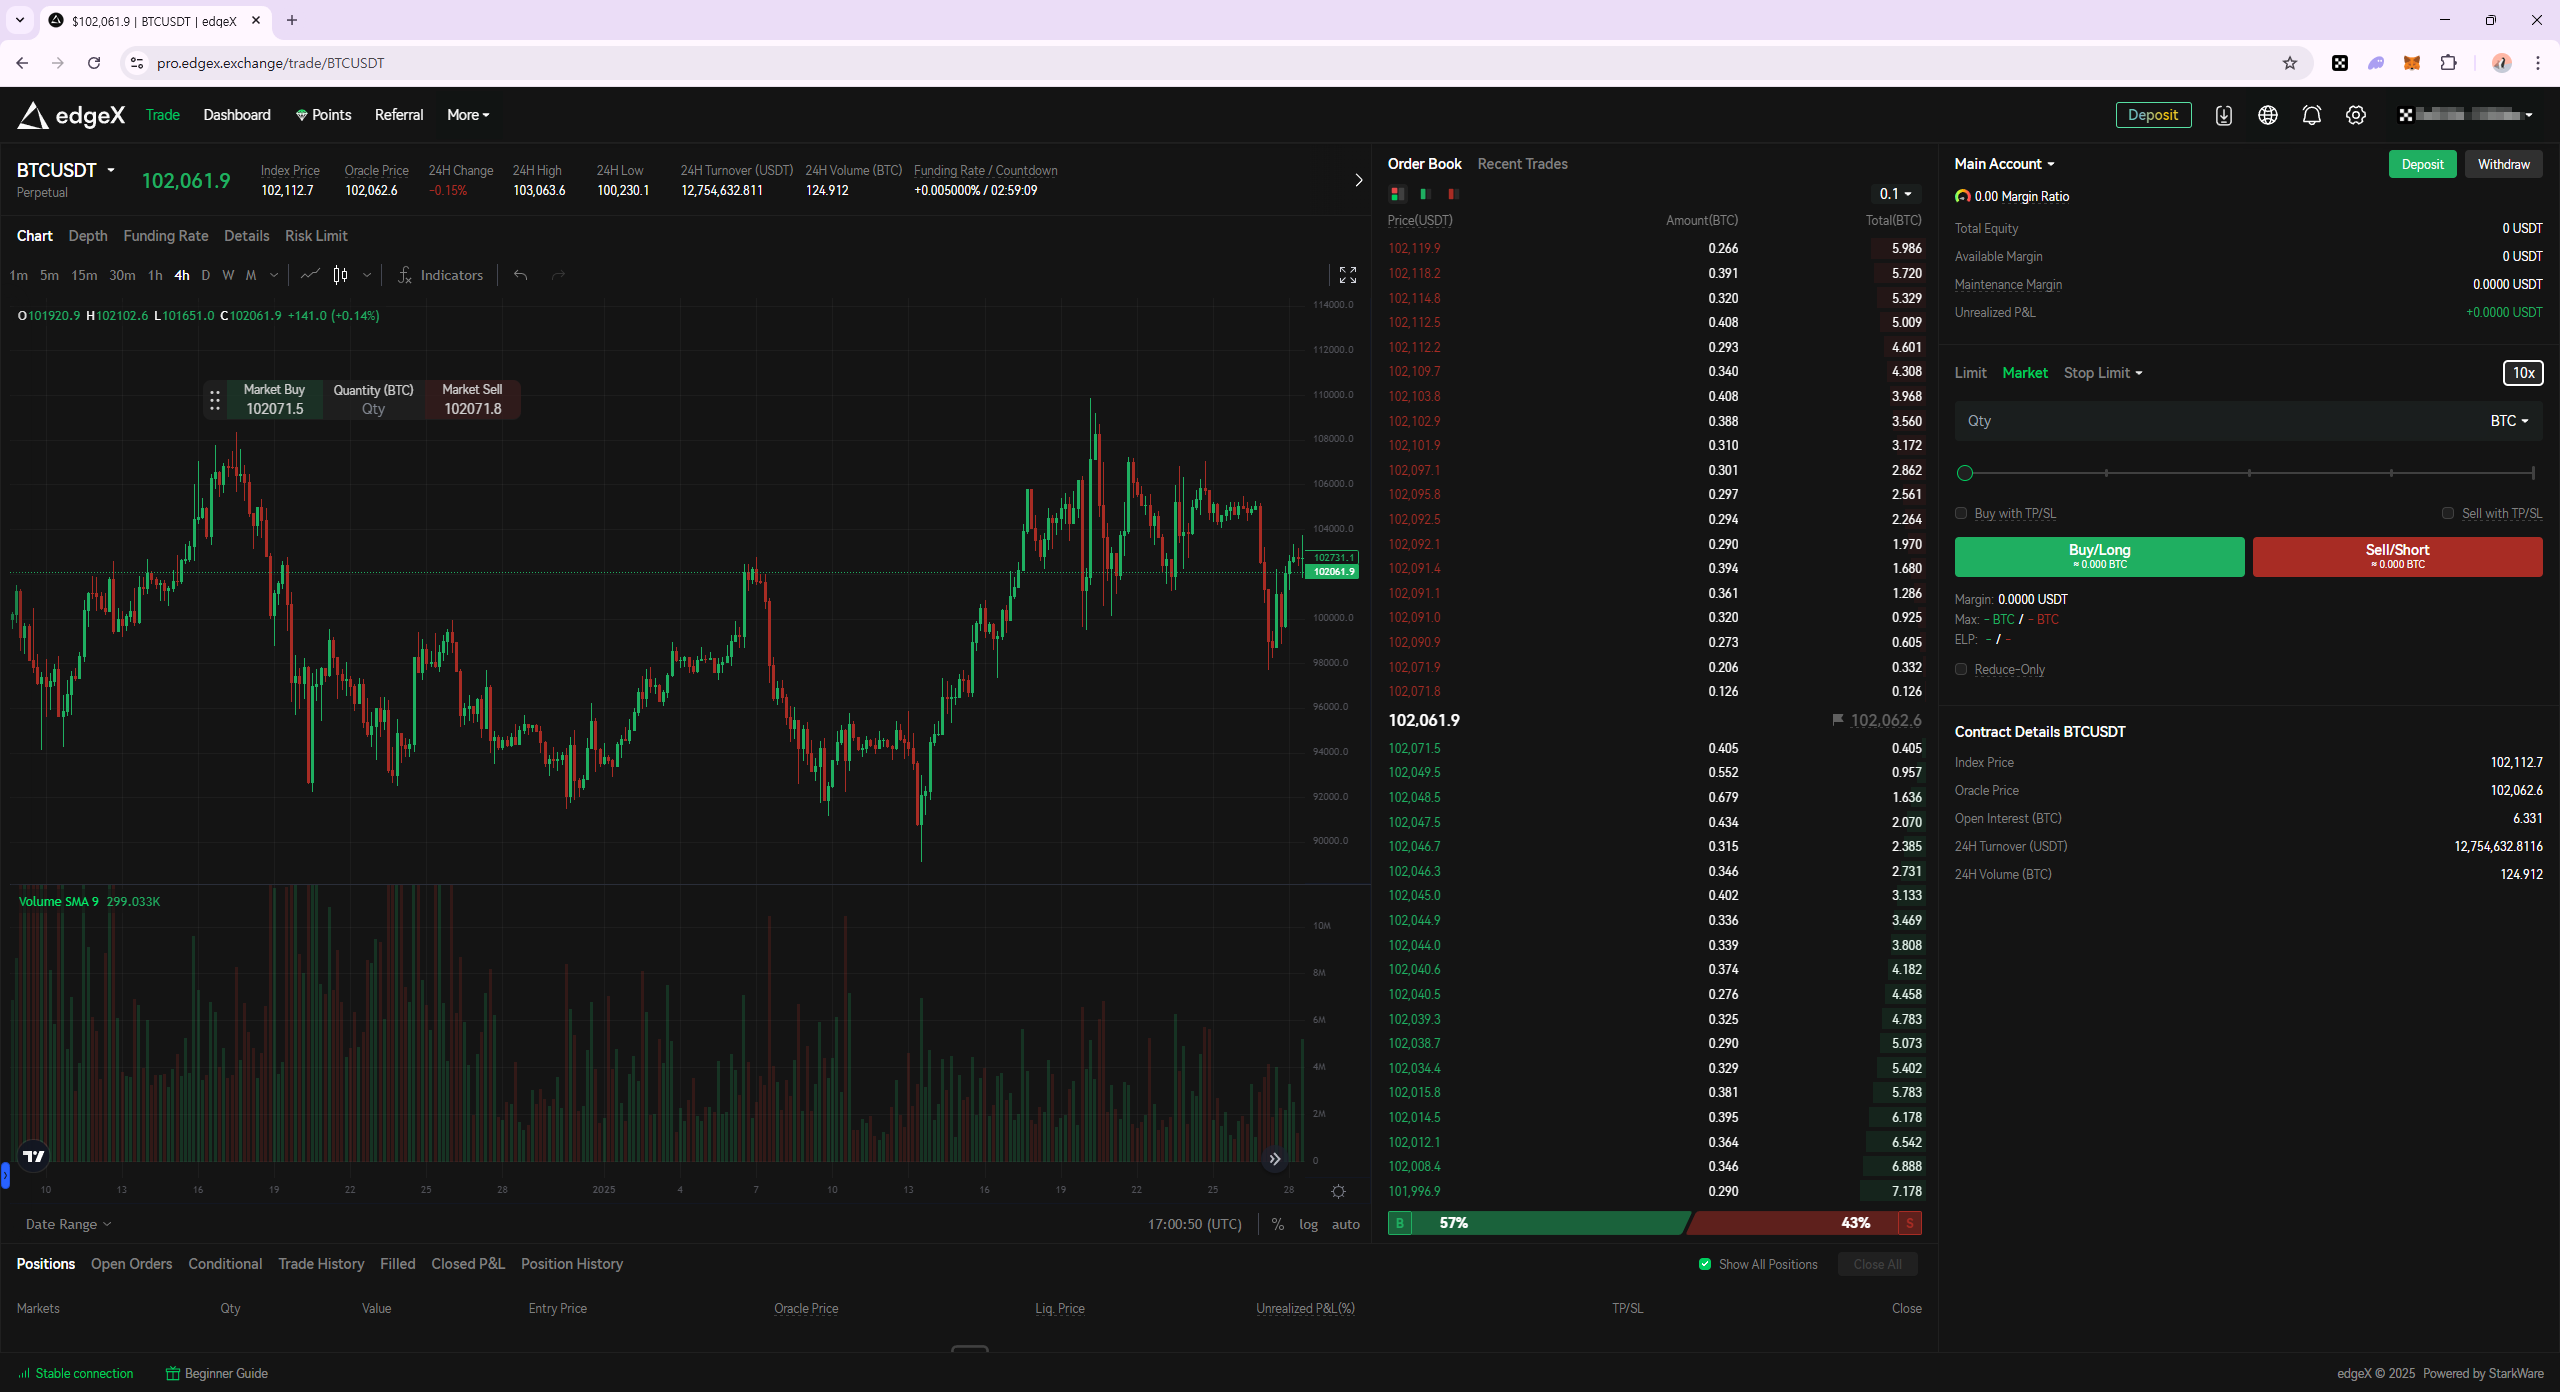This screenshot has width=2560, height=1392.
Task: Show only asks in order book
Action: coord(1452,194)
